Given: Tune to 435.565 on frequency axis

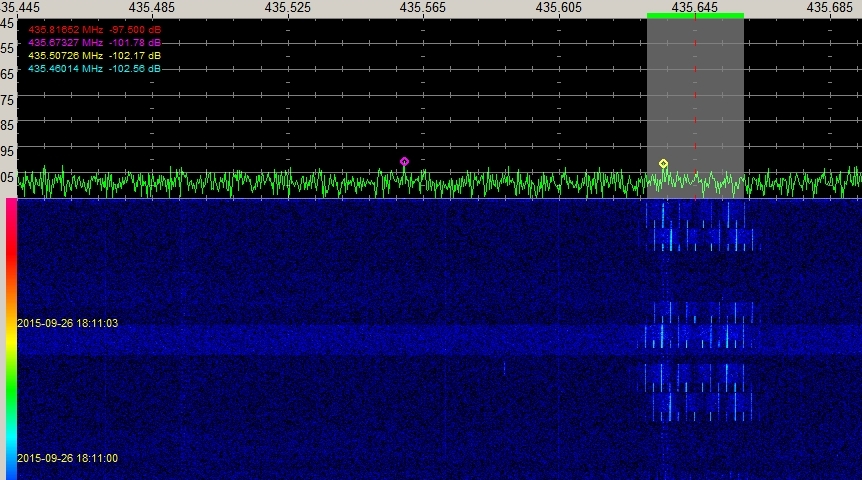Looking at the screenshot, I should click(x=422, y=7).
